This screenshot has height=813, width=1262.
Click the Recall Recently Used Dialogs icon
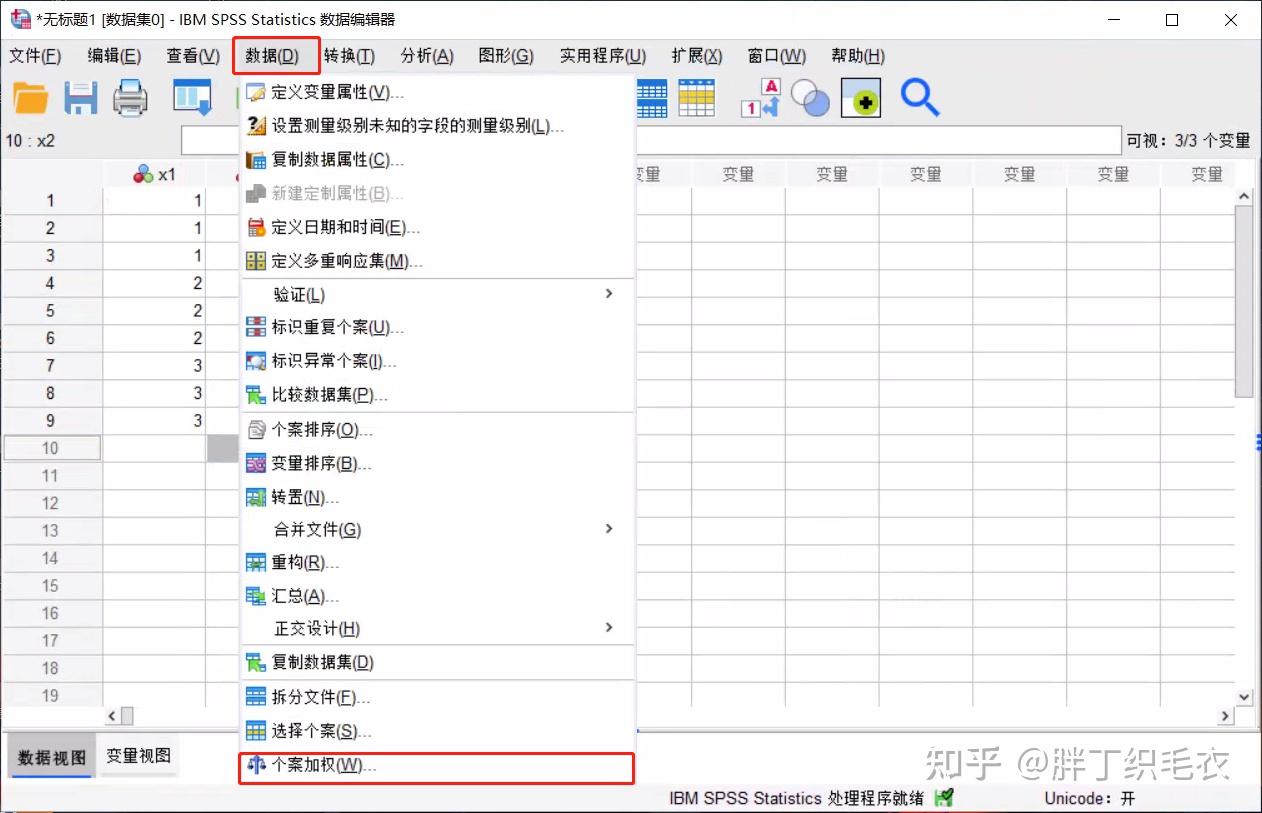tap(192, 98)
